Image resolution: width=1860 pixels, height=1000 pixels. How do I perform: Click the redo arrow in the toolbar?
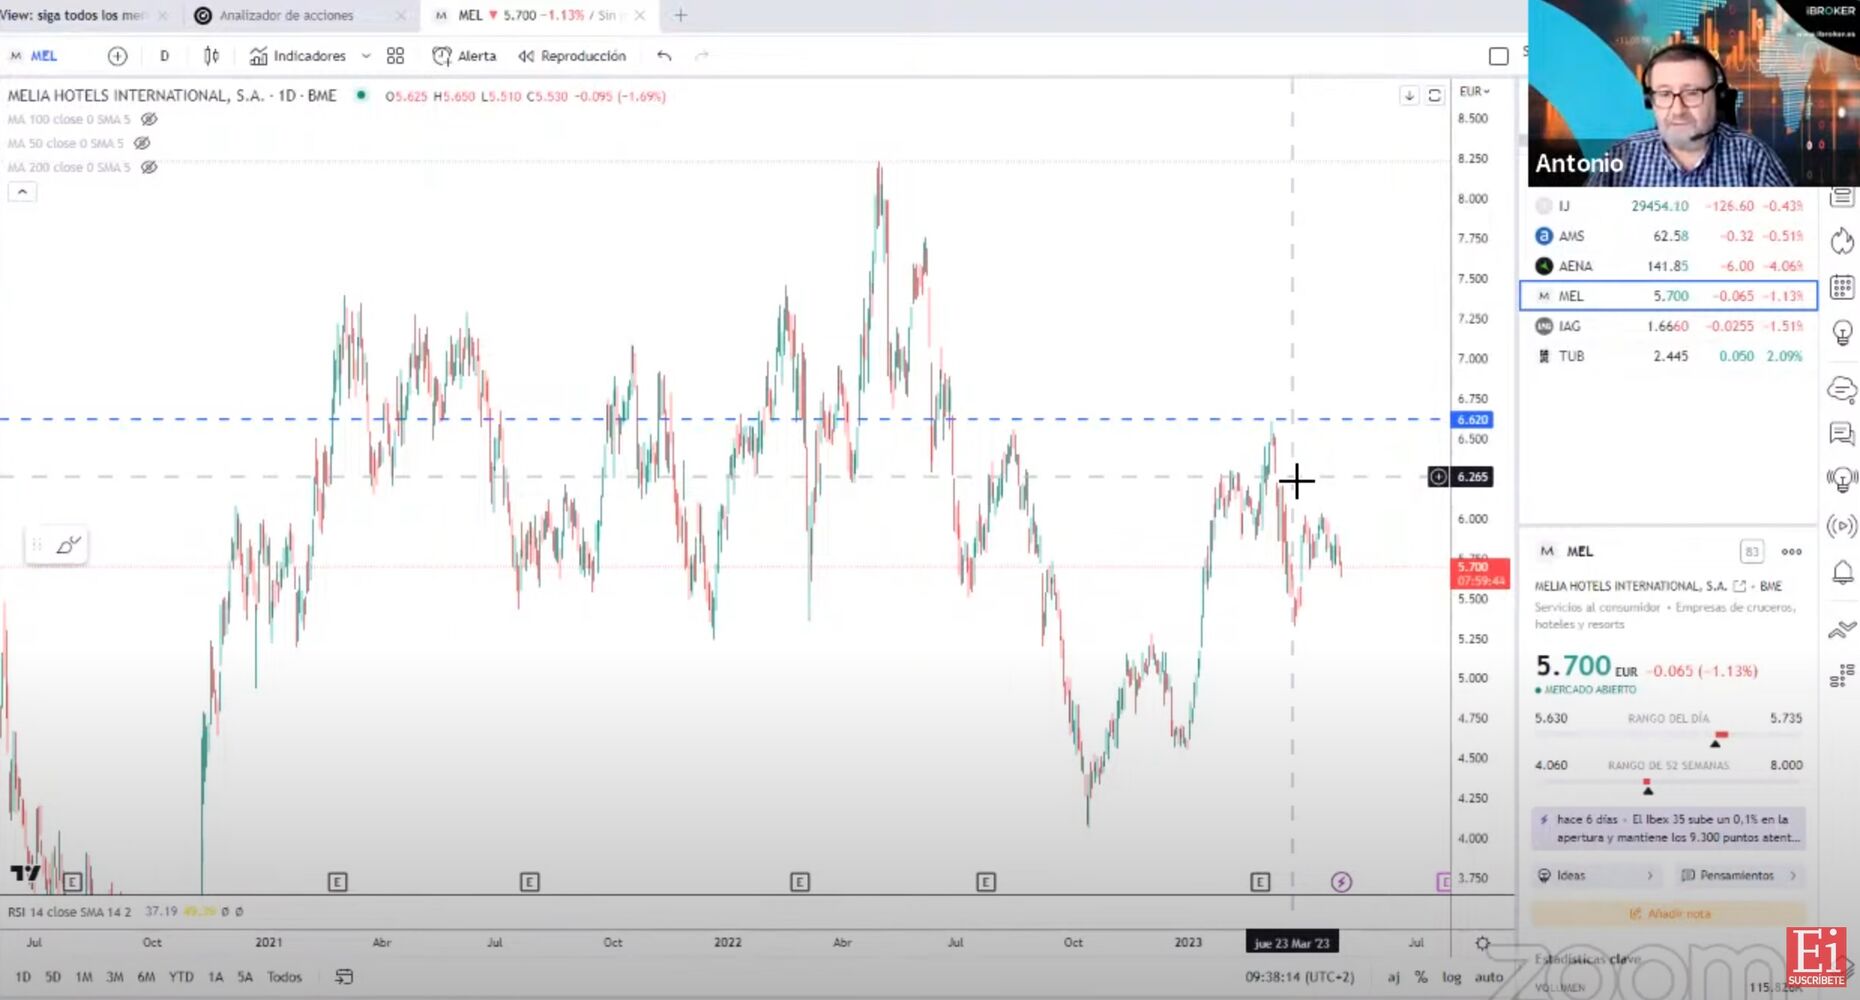(702, 56)
